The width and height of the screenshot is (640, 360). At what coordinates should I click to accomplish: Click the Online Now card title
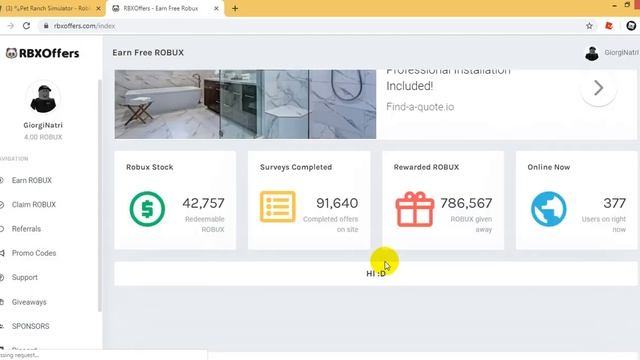click(549, 167)
